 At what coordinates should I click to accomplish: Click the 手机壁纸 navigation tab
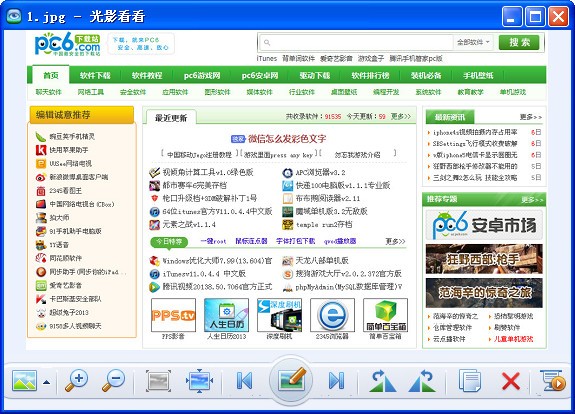(478, 76)
